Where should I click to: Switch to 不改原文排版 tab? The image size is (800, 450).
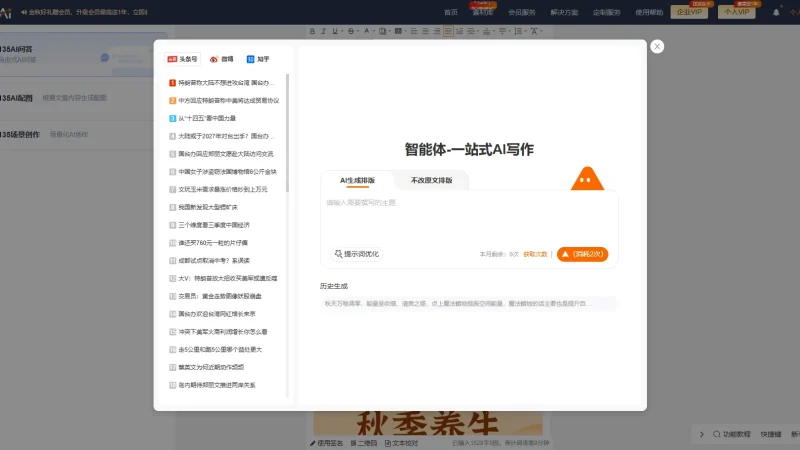[x=431, y=180]
